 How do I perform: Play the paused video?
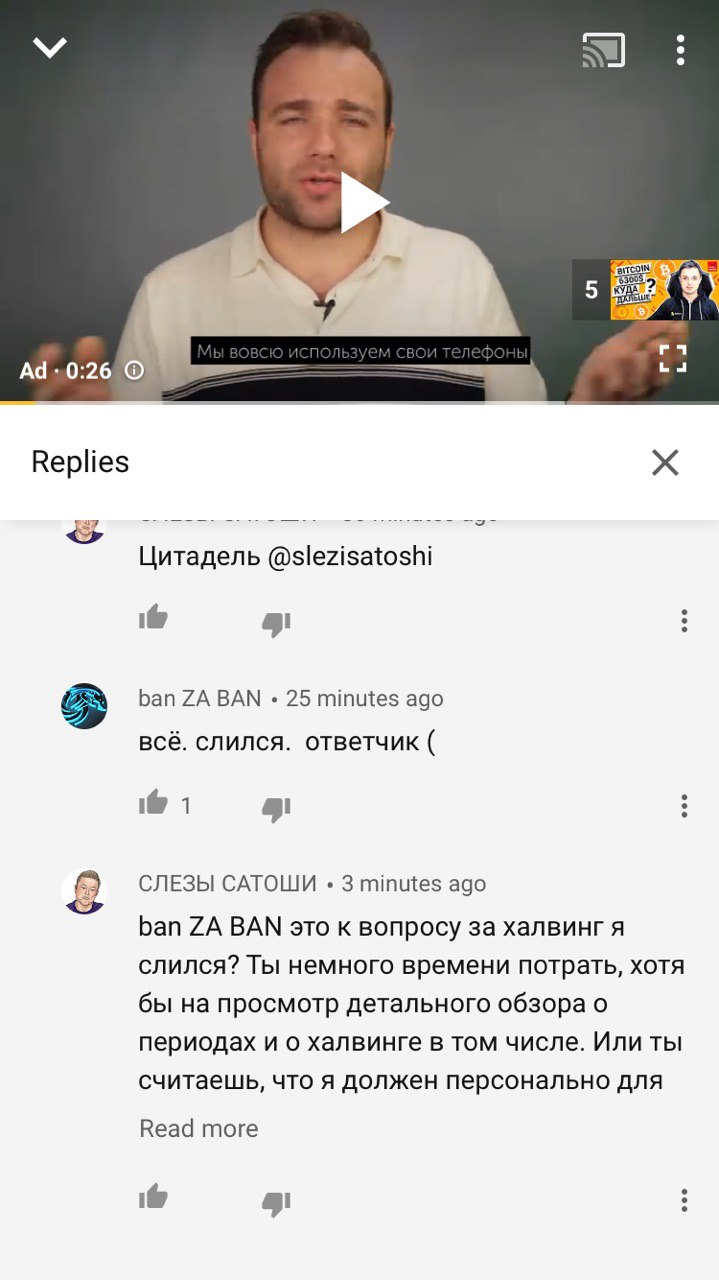pos(363,203)
